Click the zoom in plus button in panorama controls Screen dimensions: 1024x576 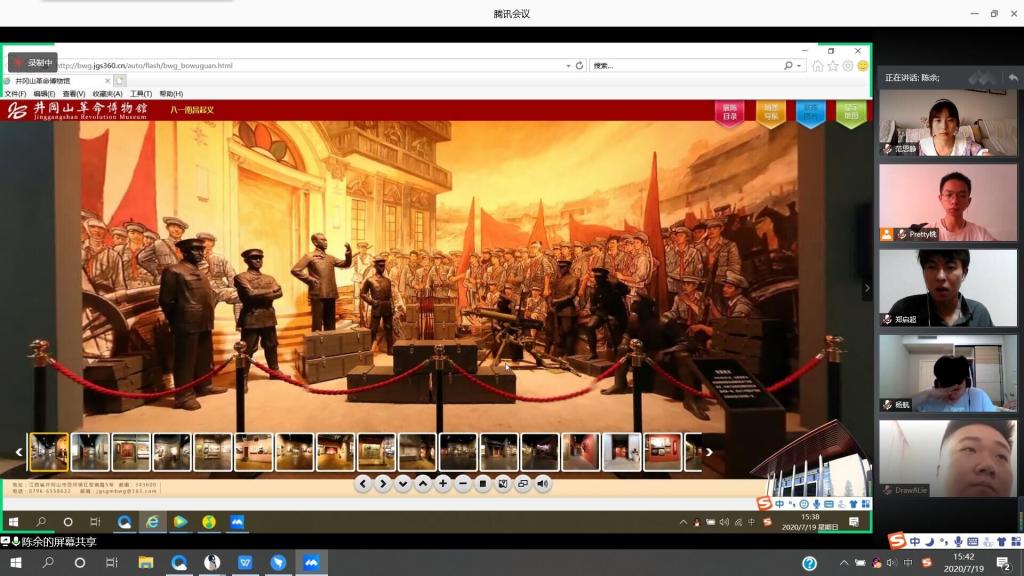click(x=443, y=484)
